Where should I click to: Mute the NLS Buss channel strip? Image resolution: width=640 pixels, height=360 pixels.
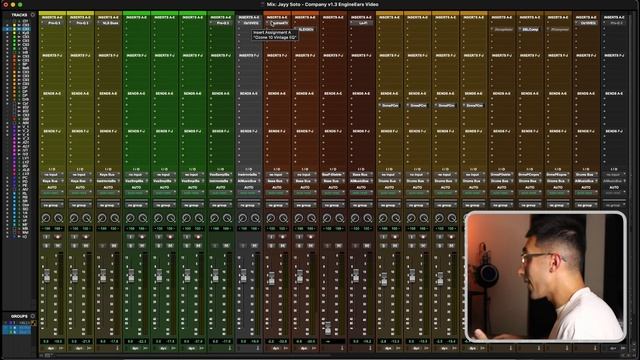click(114, 246)
